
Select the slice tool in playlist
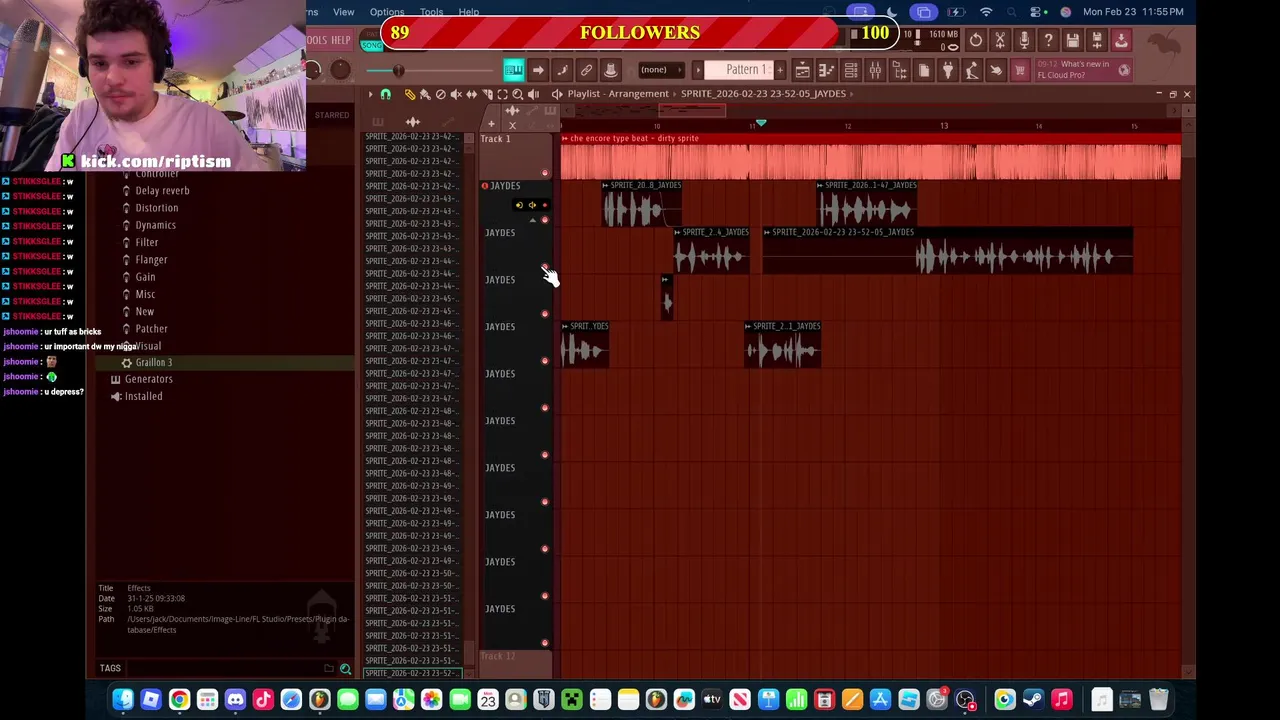point(487,94)
